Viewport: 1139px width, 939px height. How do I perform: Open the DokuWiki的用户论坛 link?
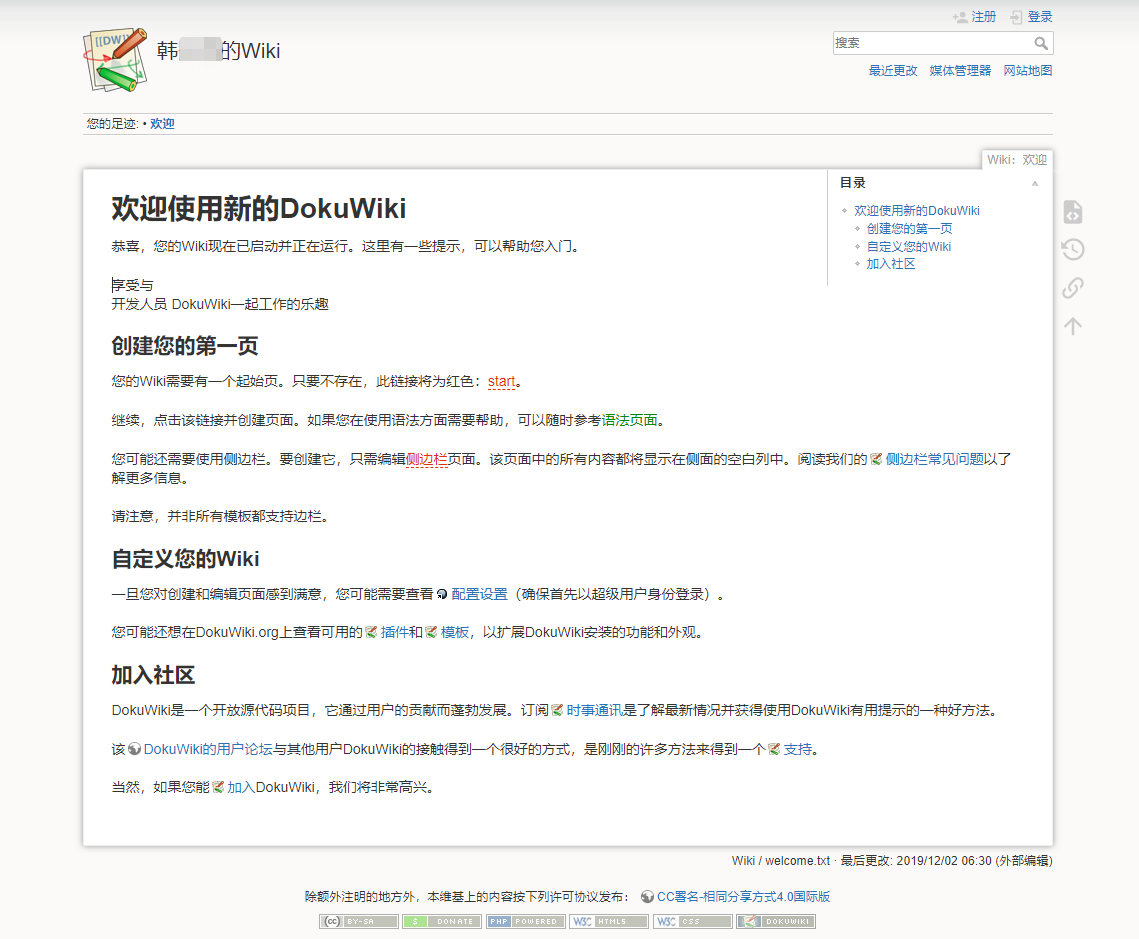coord(208,749)
